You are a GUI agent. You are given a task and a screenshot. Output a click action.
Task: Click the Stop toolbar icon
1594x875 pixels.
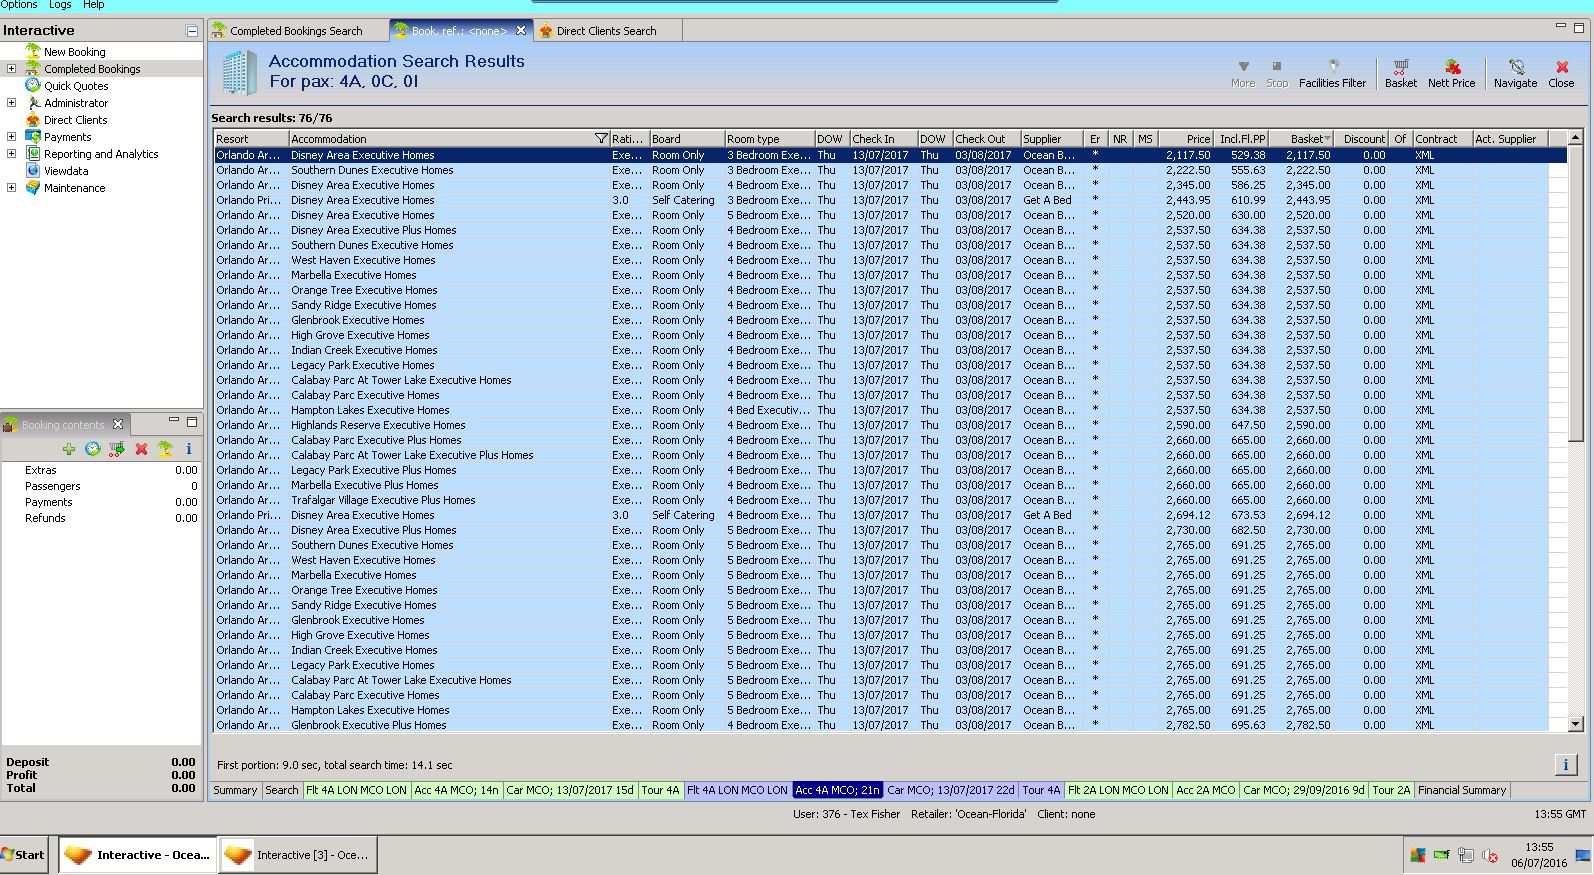pyautogui.click(x=1277, y=74)
